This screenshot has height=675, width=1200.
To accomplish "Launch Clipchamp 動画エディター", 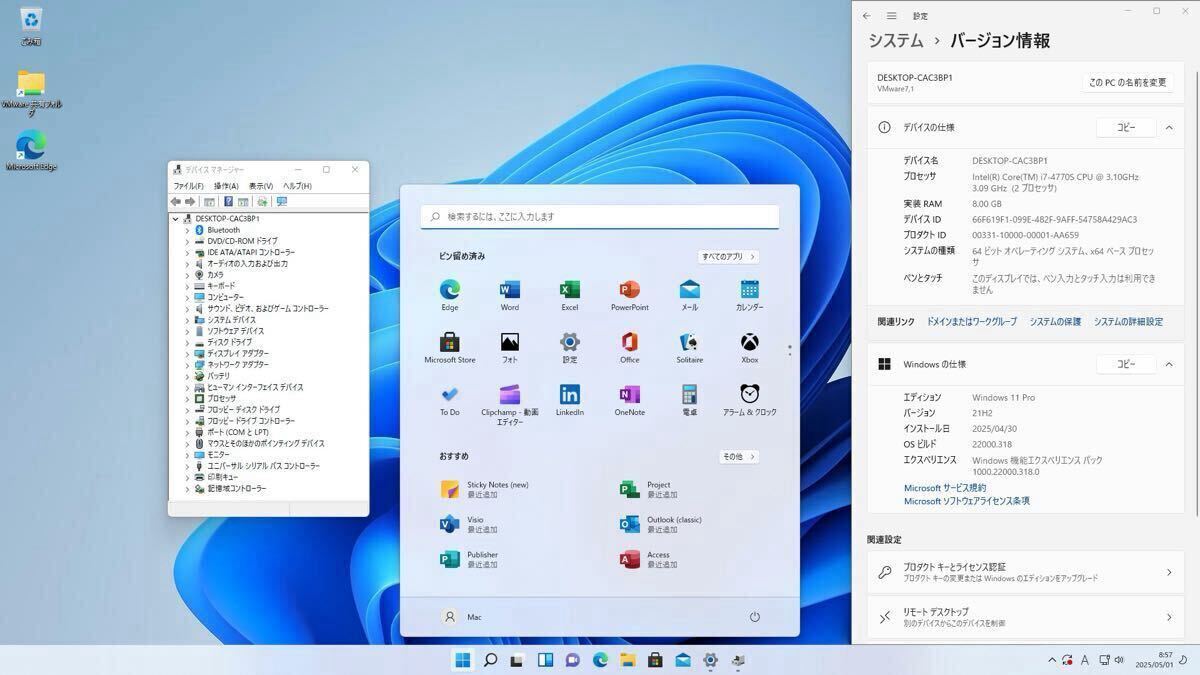I will [510, 404].
